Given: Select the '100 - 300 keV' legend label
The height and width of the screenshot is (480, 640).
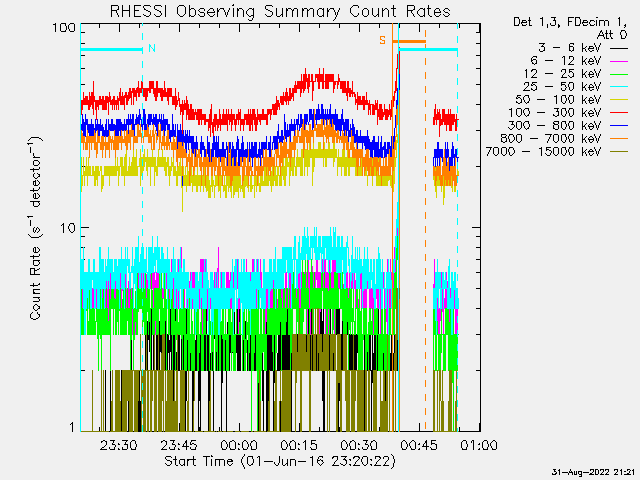Looking at the screenshot, I should click(555, 113).
